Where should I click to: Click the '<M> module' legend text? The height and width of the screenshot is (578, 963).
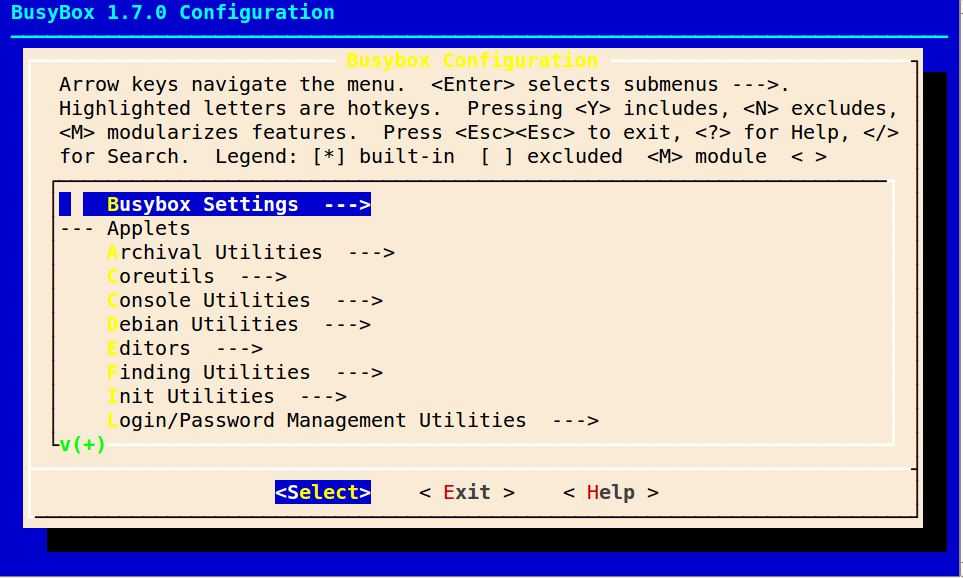[x=707, y=157]
